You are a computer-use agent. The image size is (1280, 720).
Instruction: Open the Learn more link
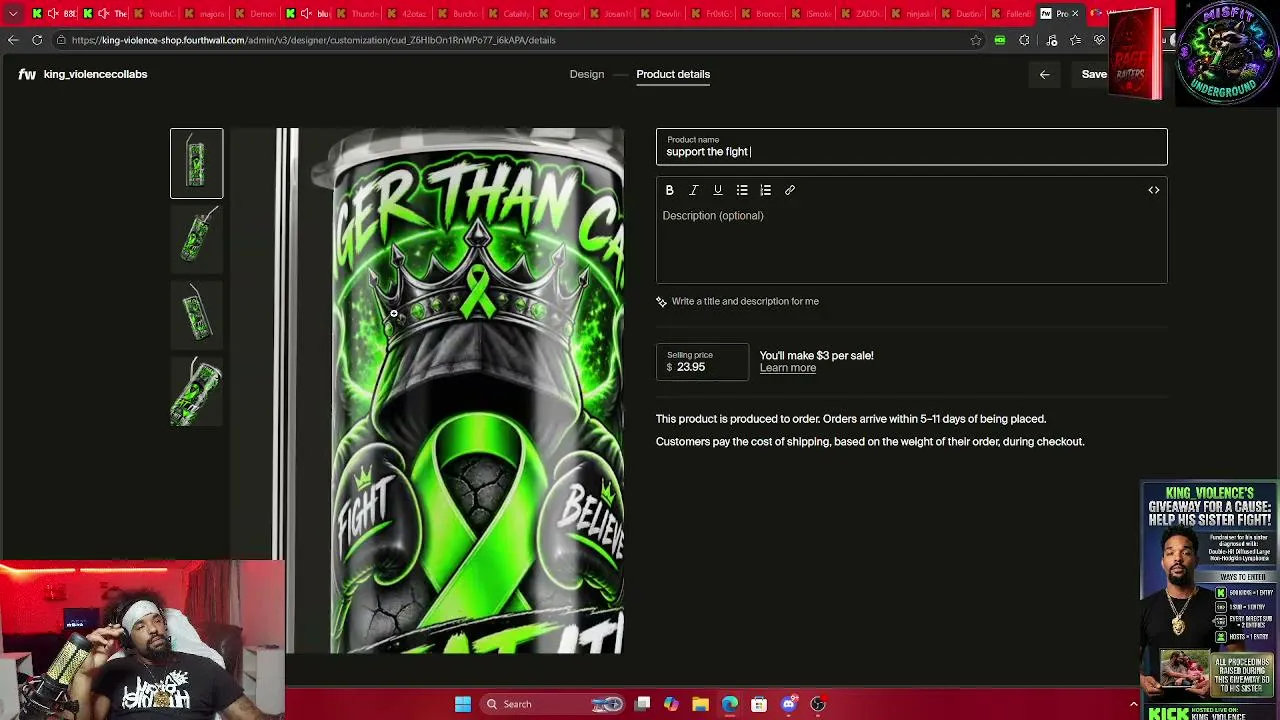click(x=788, y=368)
